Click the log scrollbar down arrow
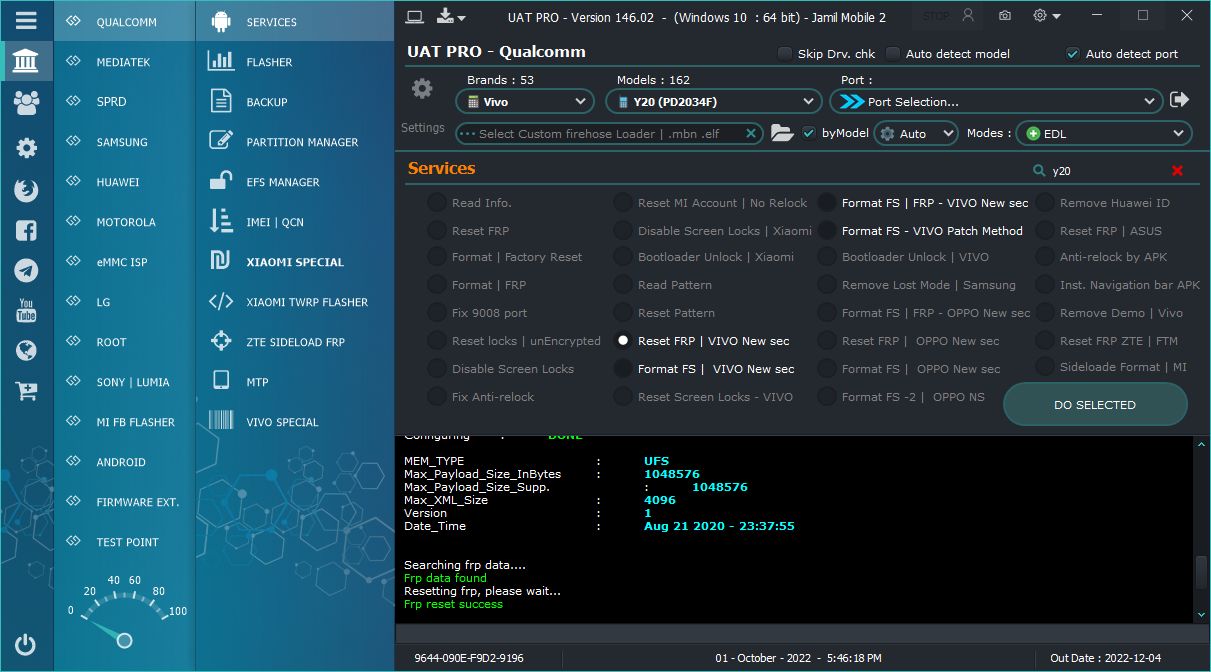This screenshot has width=1211, height=672. 1201,614
